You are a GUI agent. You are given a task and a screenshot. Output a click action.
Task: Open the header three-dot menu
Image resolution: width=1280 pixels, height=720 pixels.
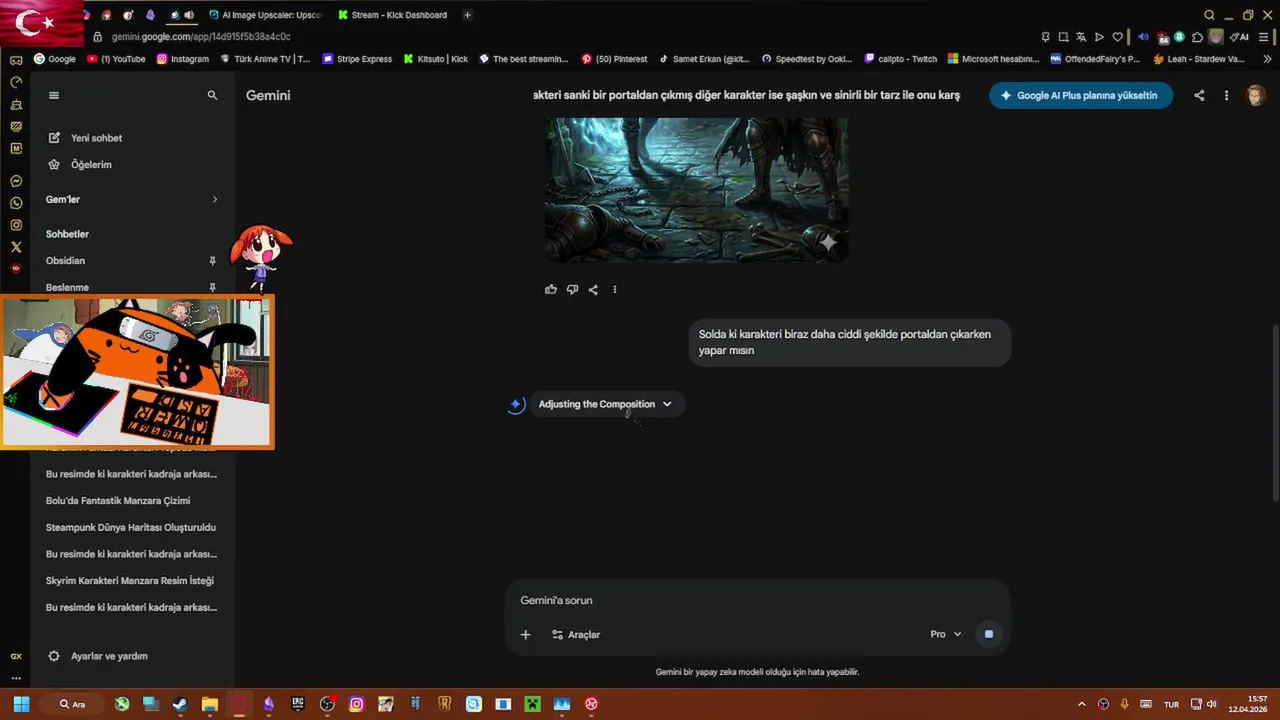click(1226, 95)
